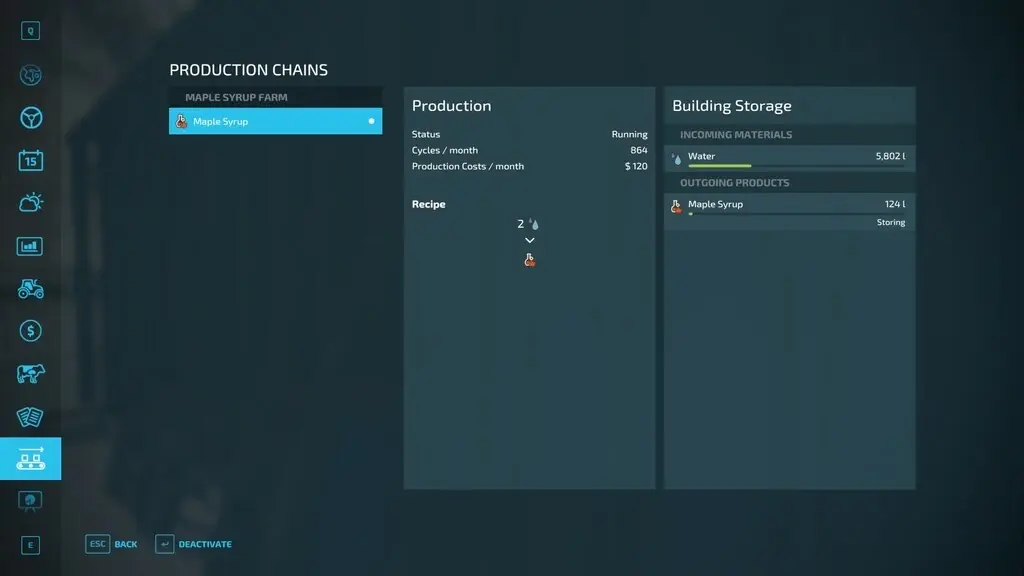Open the map overview globe icon
The height and width of the screenshot is (576, 1024).
pyautogui.click(x=31, y=75)
